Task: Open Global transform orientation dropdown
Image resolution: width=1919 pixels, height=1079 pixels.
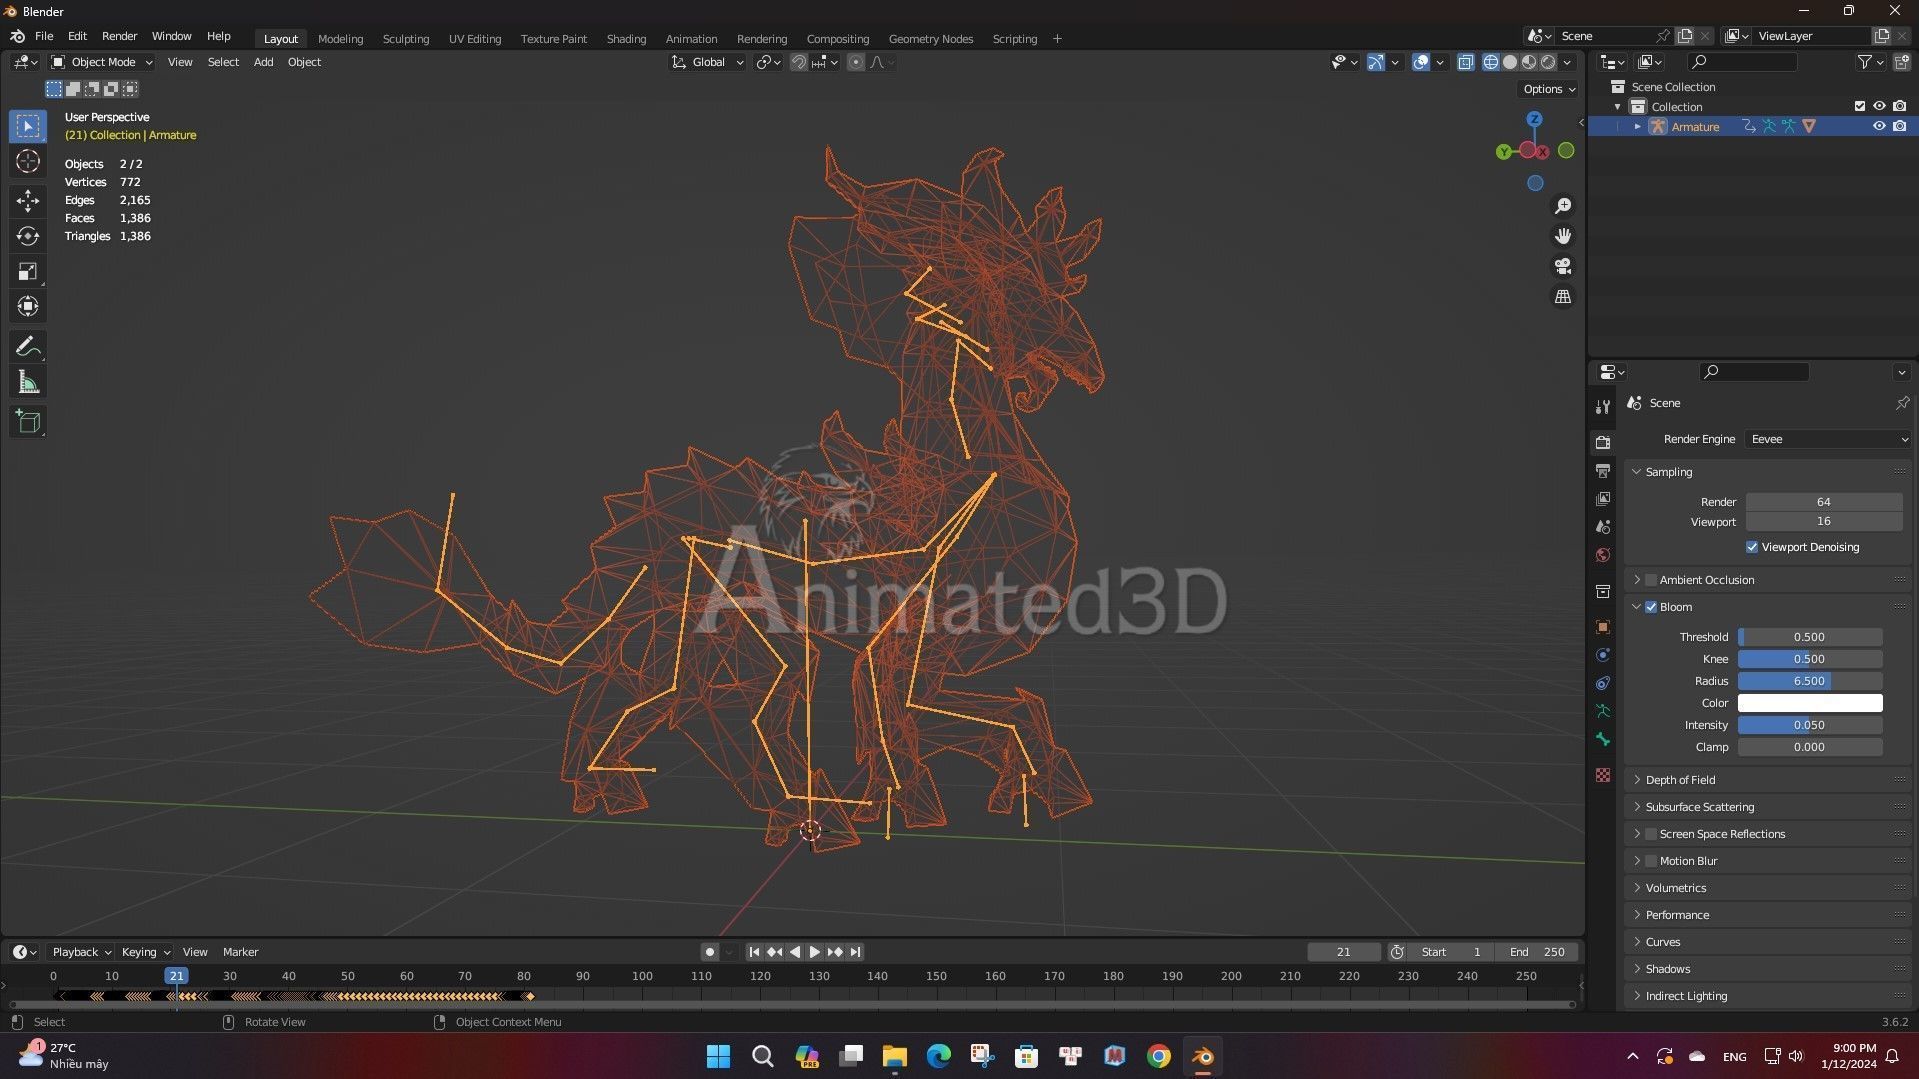Action: [x=708, y=62]
